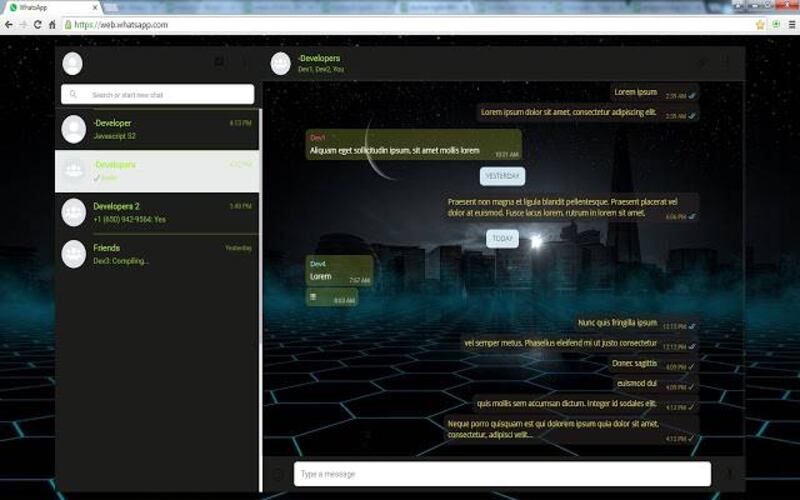This screenshot has height=500, width=800.
Task: Open the Friends chat from yesterday
Action: [157, 254]
